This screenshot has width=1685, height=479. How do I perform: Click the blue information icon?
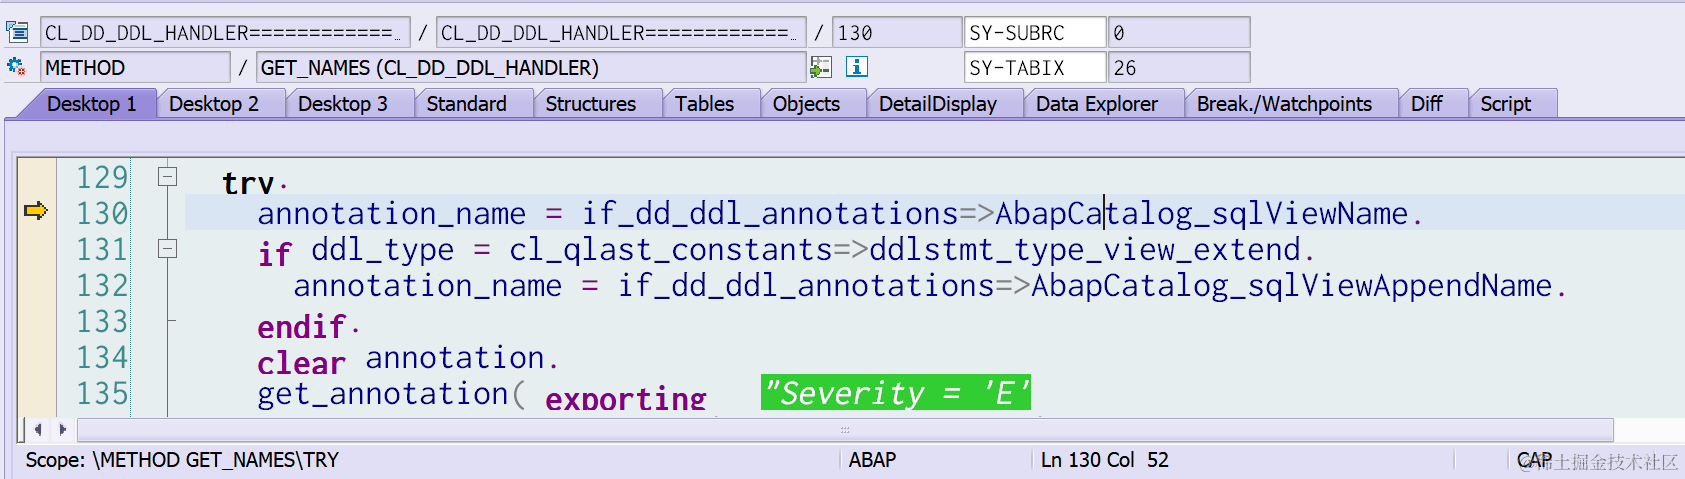coord(857,67)
